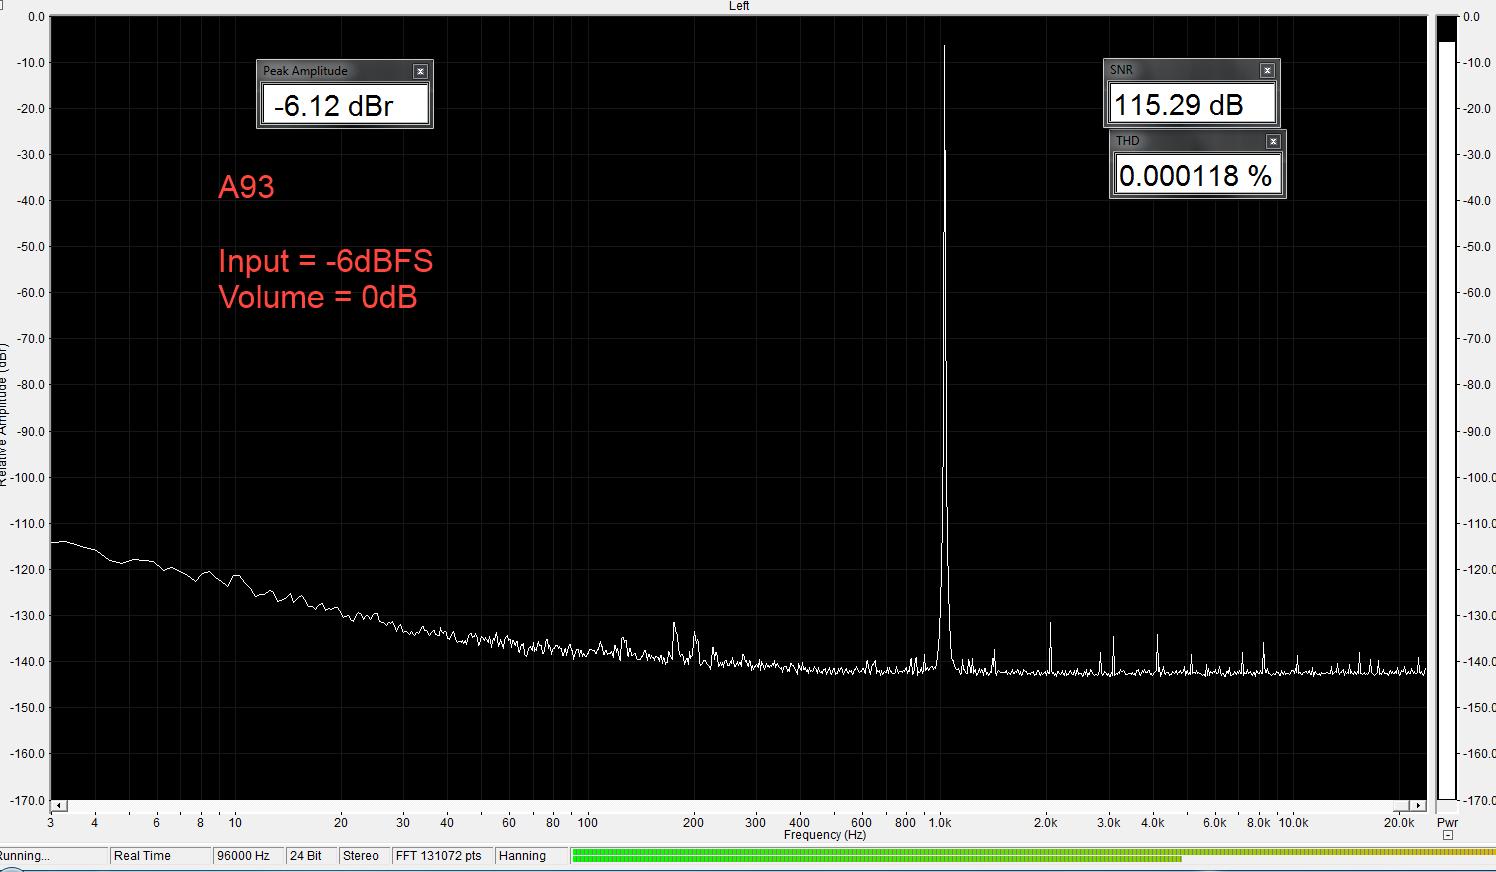Click the 'FFT 131072 pts' status entry

[442, 856]
